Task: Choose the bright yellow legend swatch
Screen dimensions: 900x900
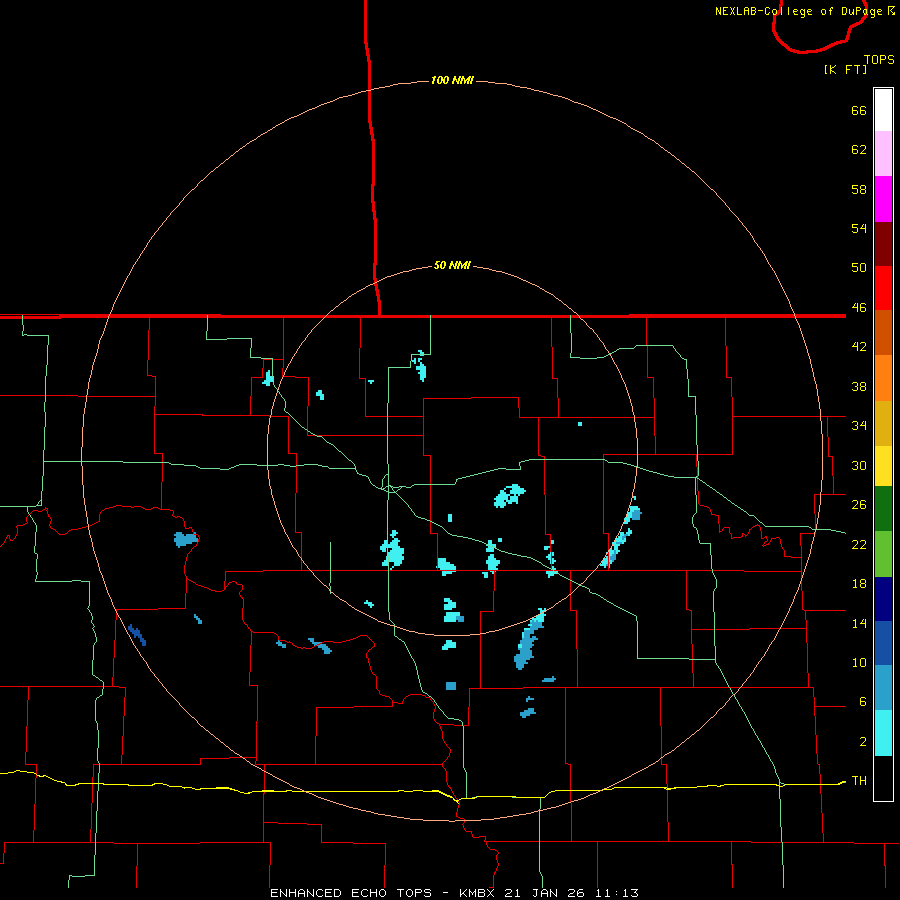Action: pyautogui.click(x=883, y=466)
